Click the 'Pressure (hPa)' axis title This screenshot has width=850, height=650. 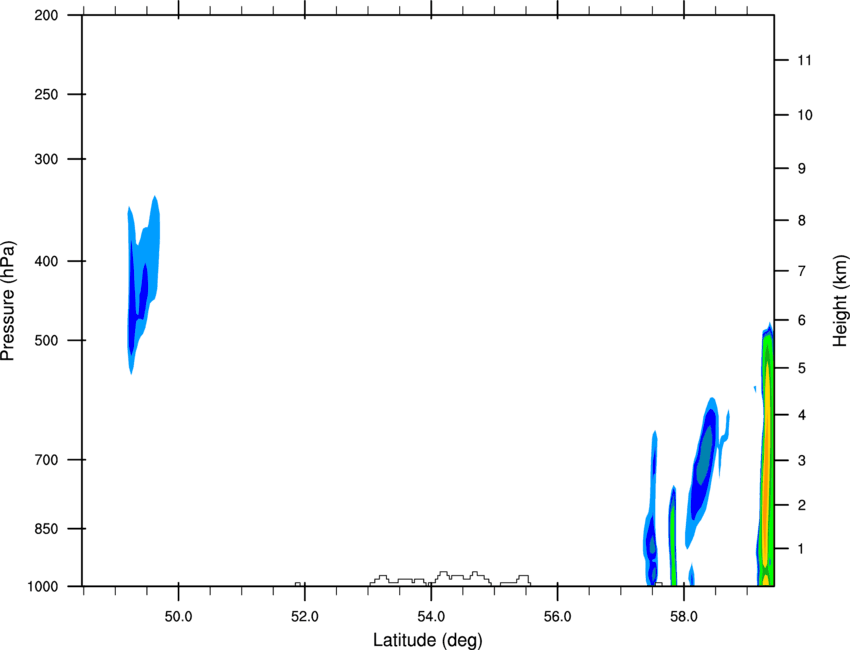(x=8, y=301)
